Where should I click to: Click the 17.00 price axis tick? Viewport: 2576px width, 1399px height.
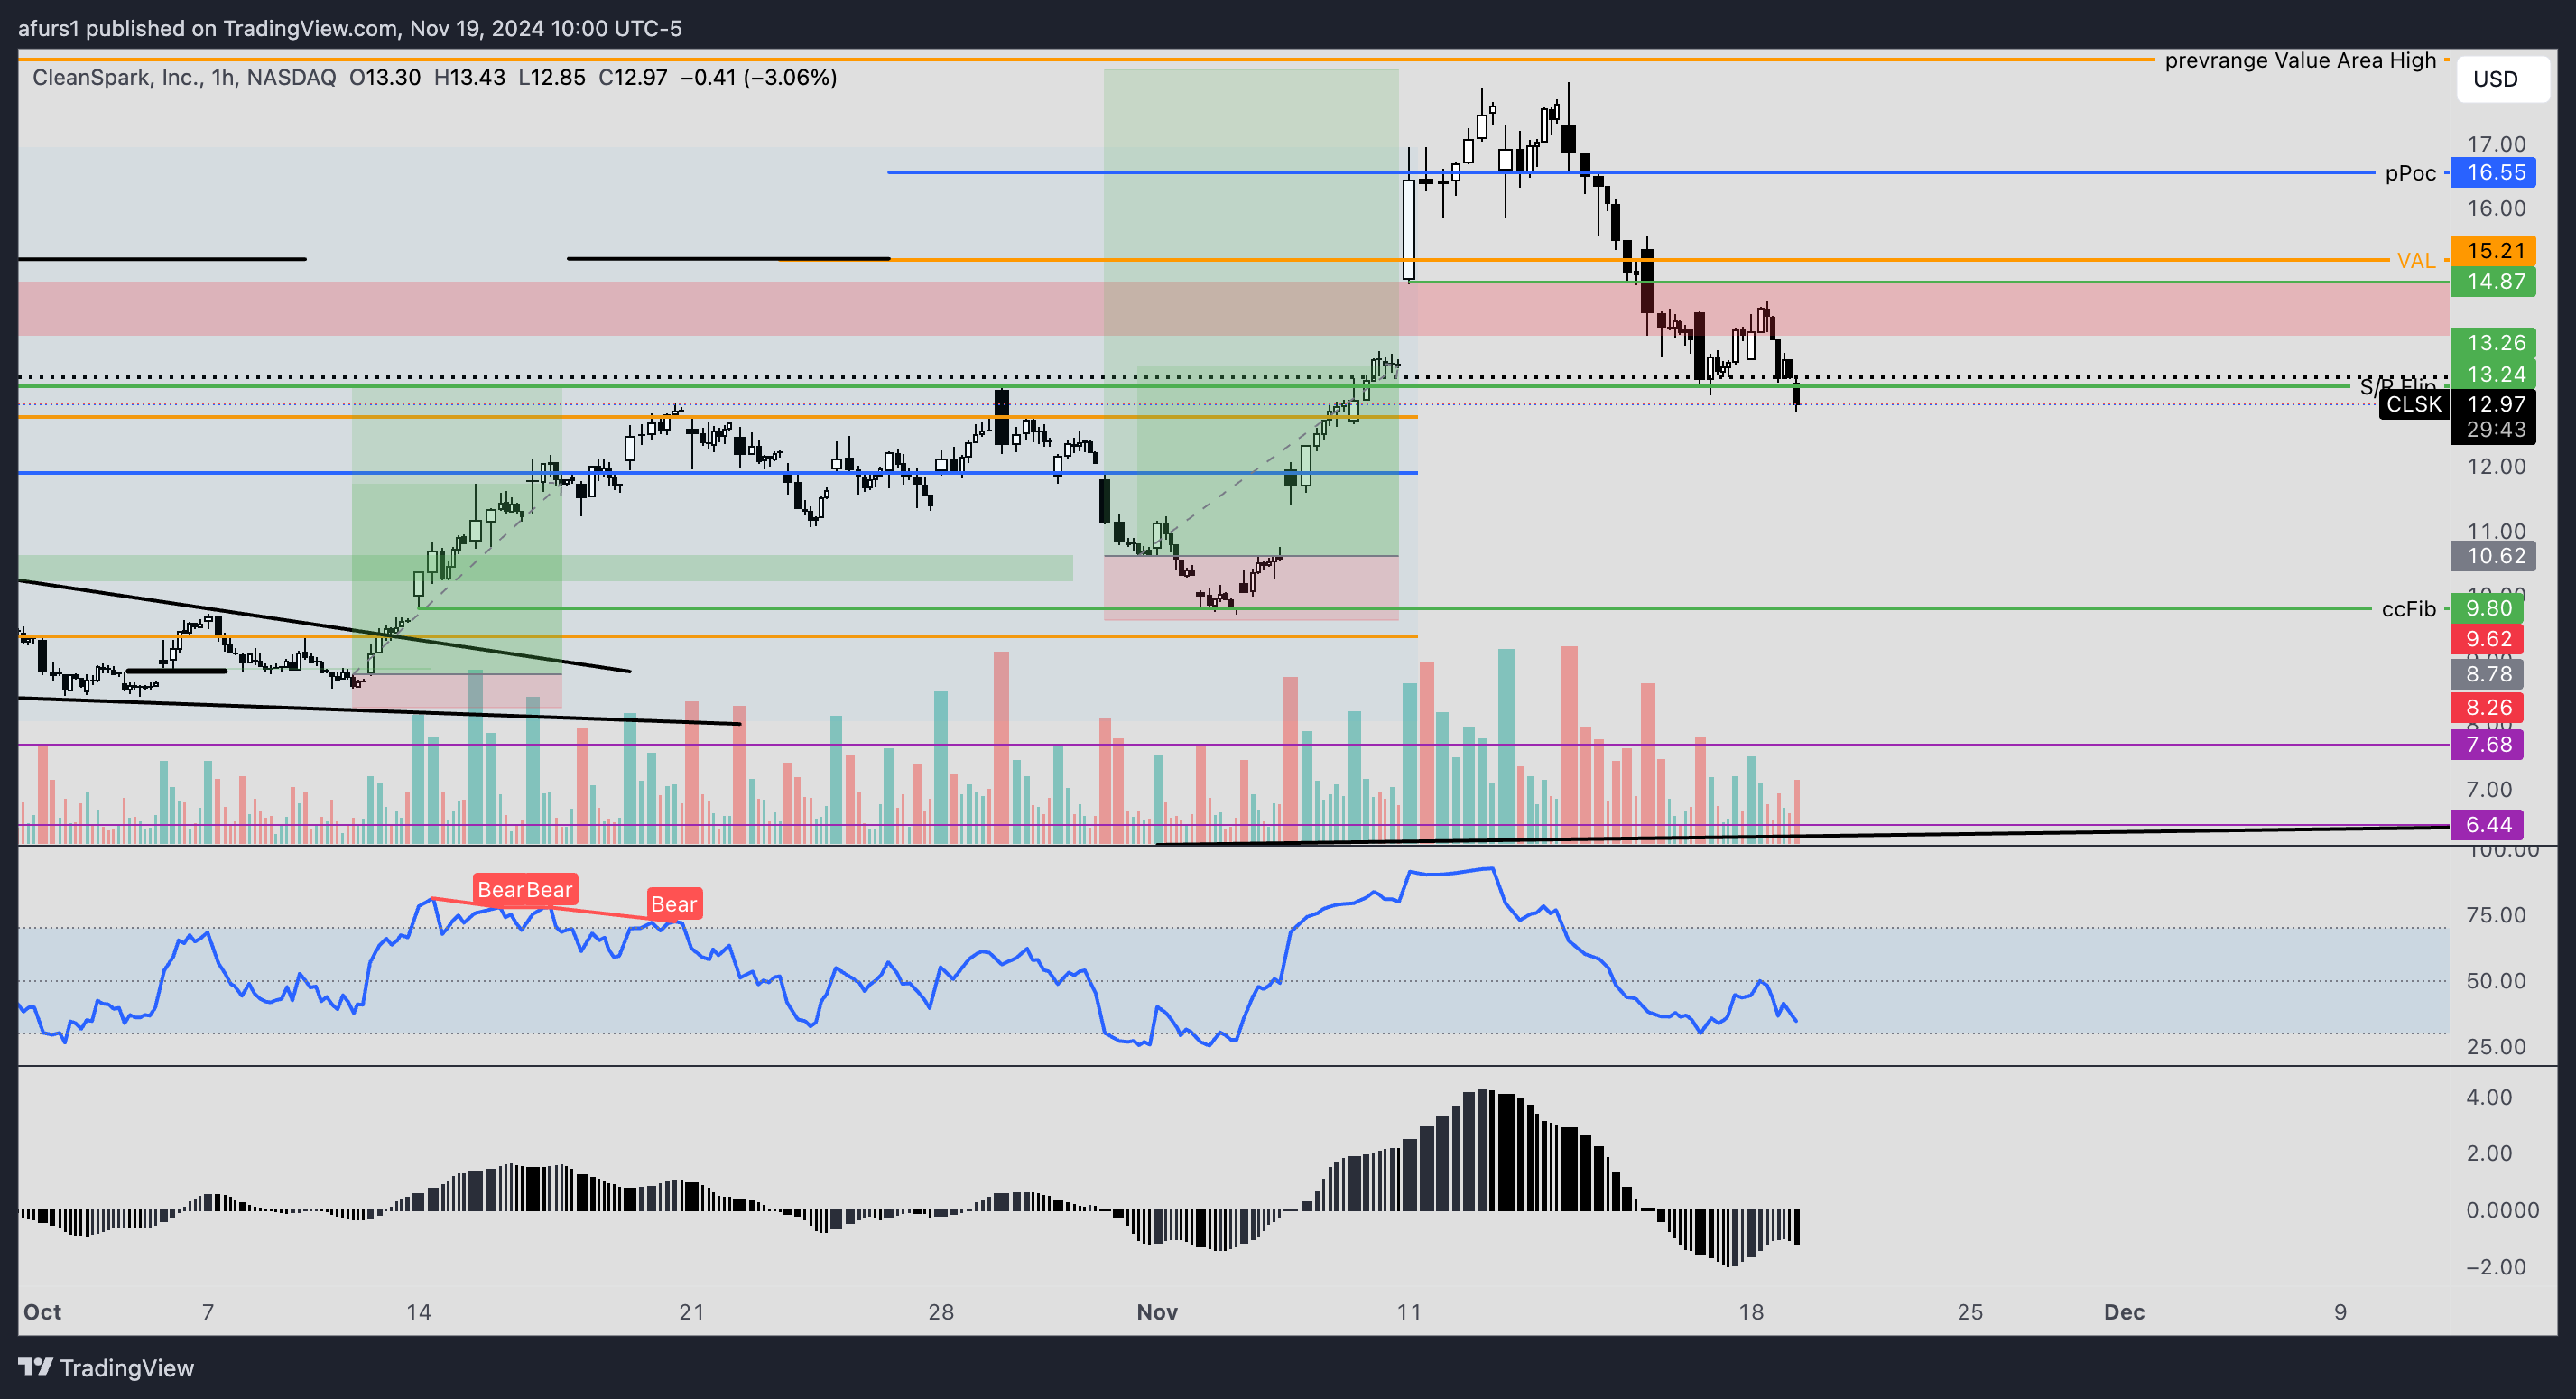pos(2496,144)
